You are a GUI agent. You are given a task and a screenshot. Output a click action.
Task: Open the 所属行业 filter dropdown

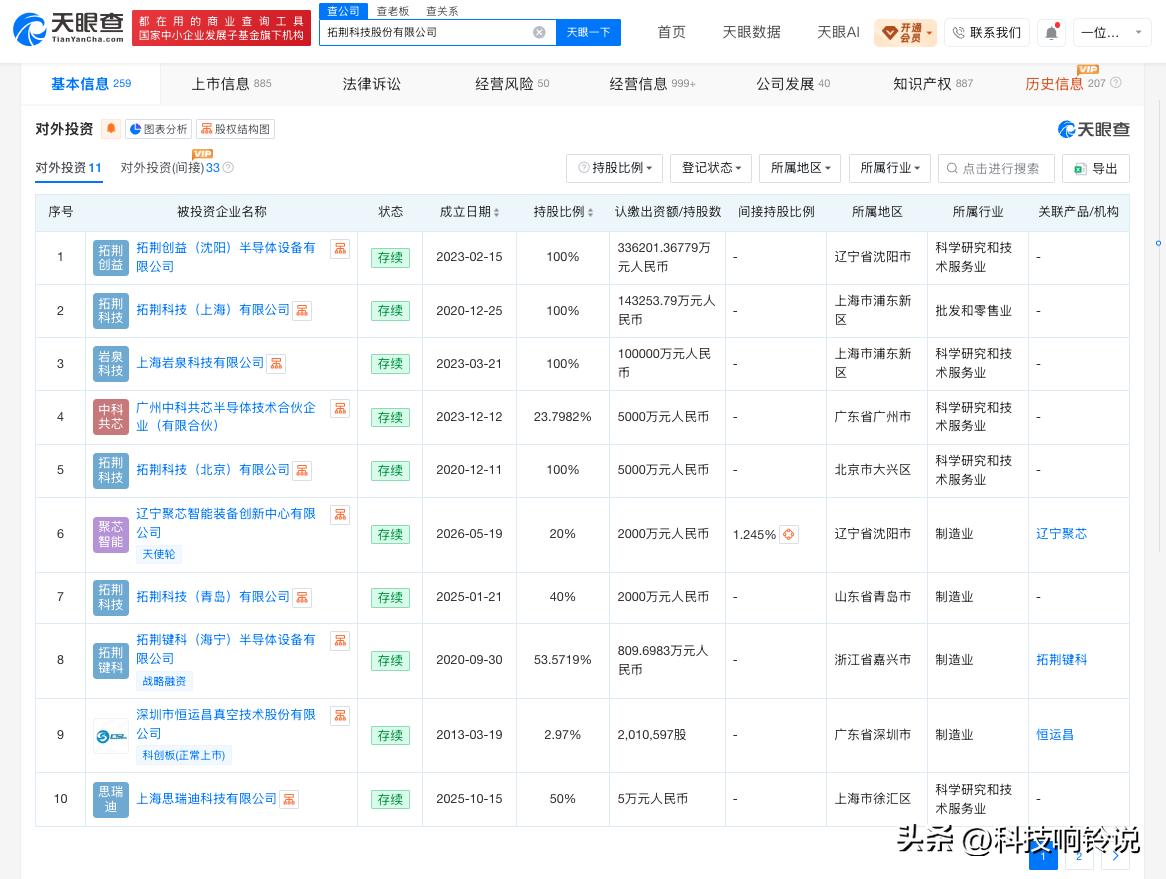pos(889,168)
